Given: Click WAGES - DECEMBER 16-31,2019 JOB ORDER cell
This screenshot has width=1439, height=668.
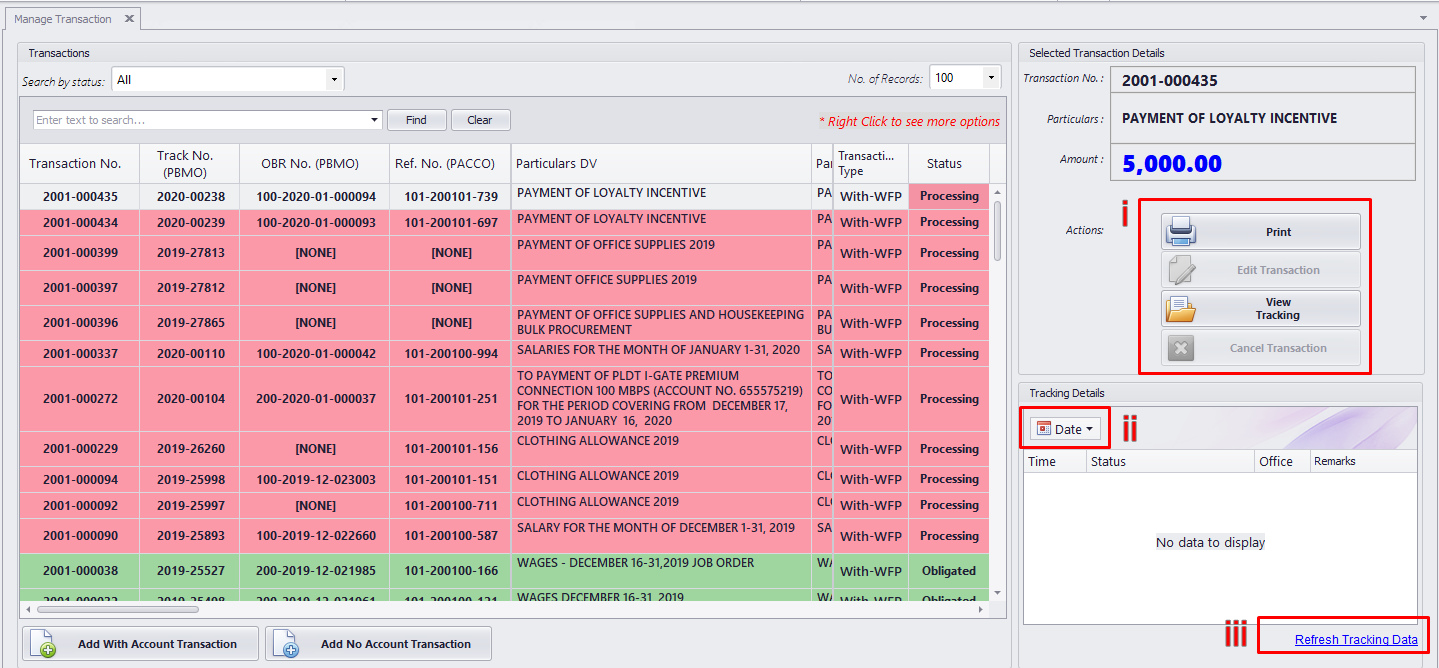Looking at the screenshot, I should (x=661, y=571).
